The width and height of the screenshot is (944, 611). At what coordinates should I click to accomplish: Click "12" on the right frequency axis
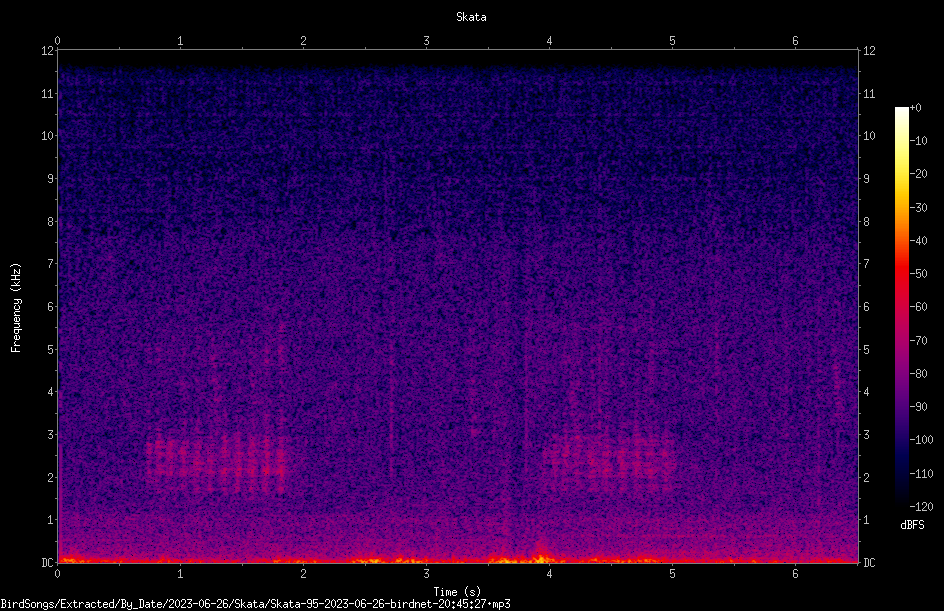tap(869, 51)
